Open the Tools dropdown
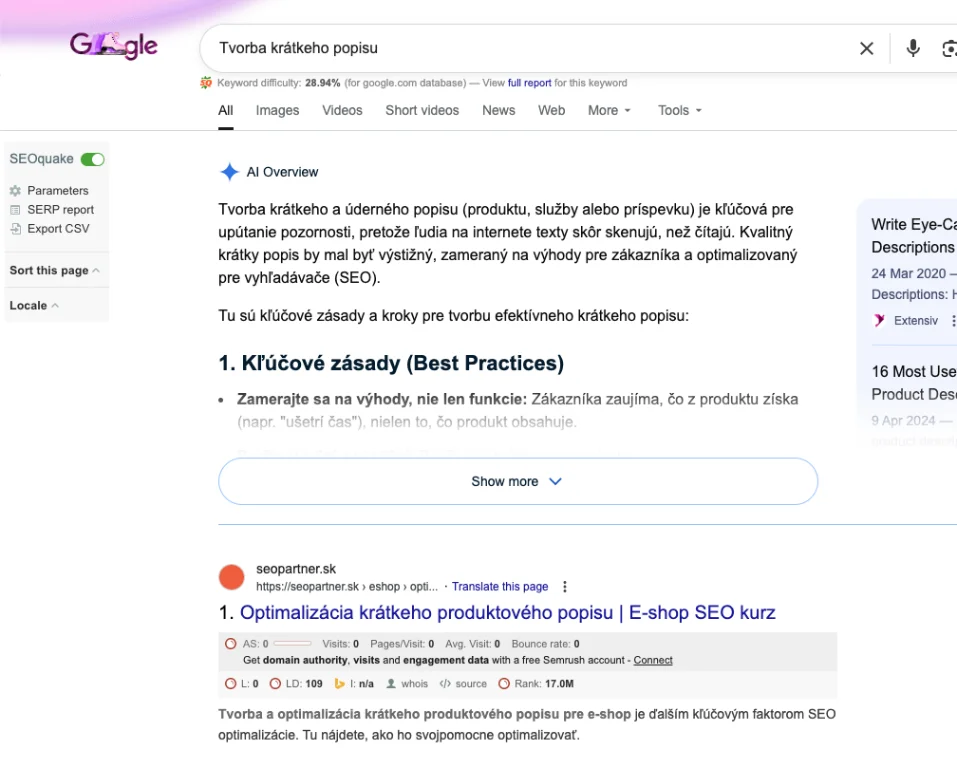The height and width of the screenshot is (768, 957). (680, 111)
